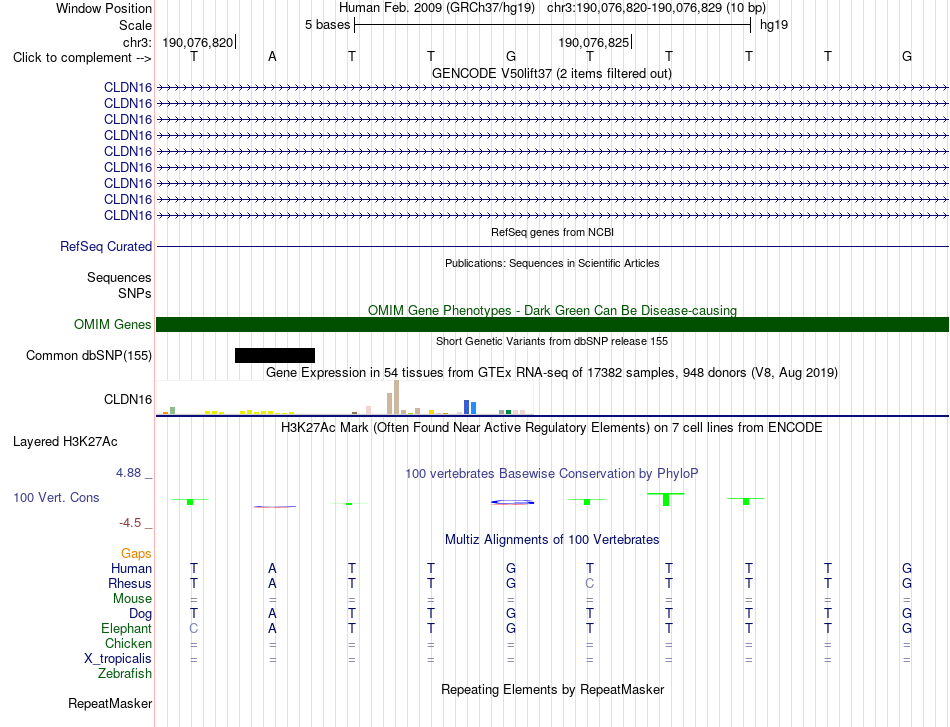
Task: Open H3K27Ac Mark track title
Action: pos(552,428)
